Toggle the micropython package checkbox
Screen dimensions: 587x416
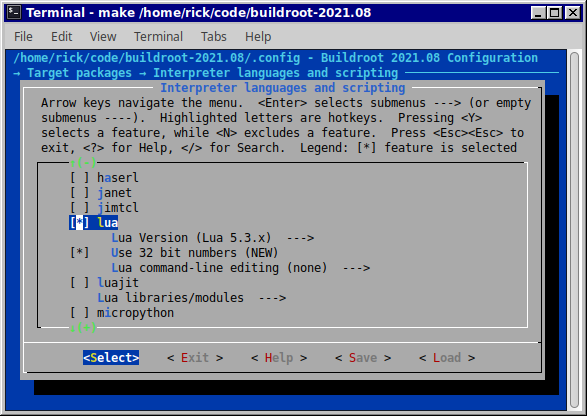[80, 313]
